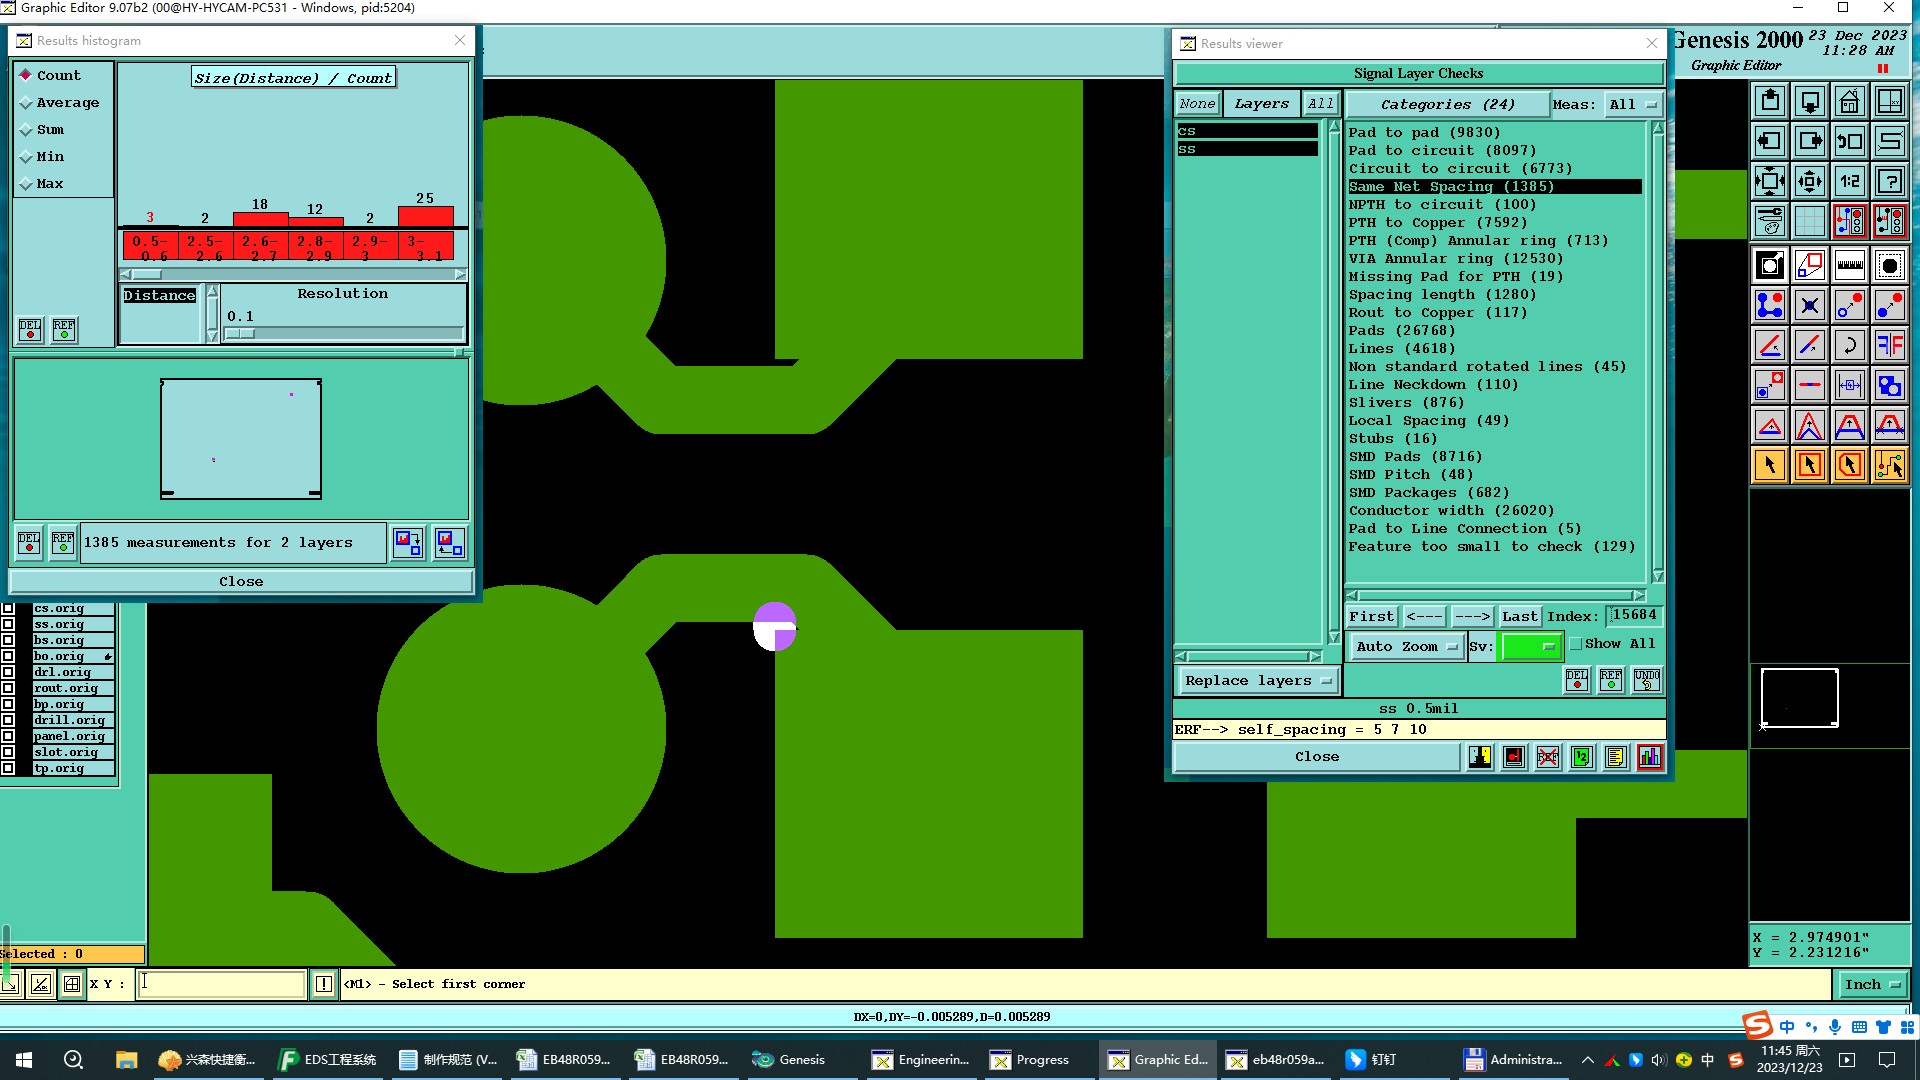Select the ruler measure tool
1920x1080 pixels.
coord(1849,265)
